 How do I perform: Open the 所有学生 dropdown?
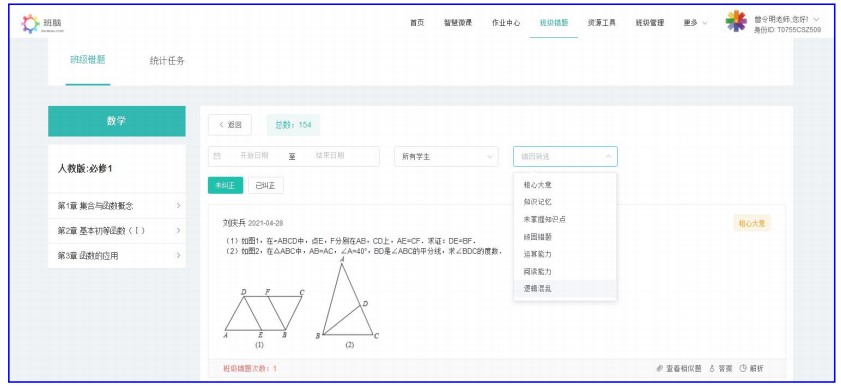[x=446, y=157]
